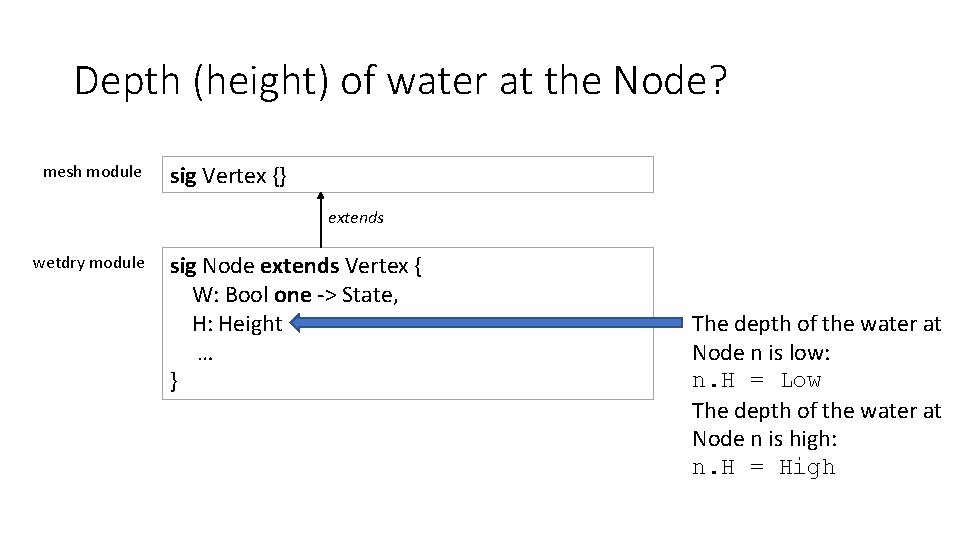Screen dimensions: 960x540
Task: Click the bold 'extends' keyword in Node signature
Action: pyautogui.click(x=299, y=266)
